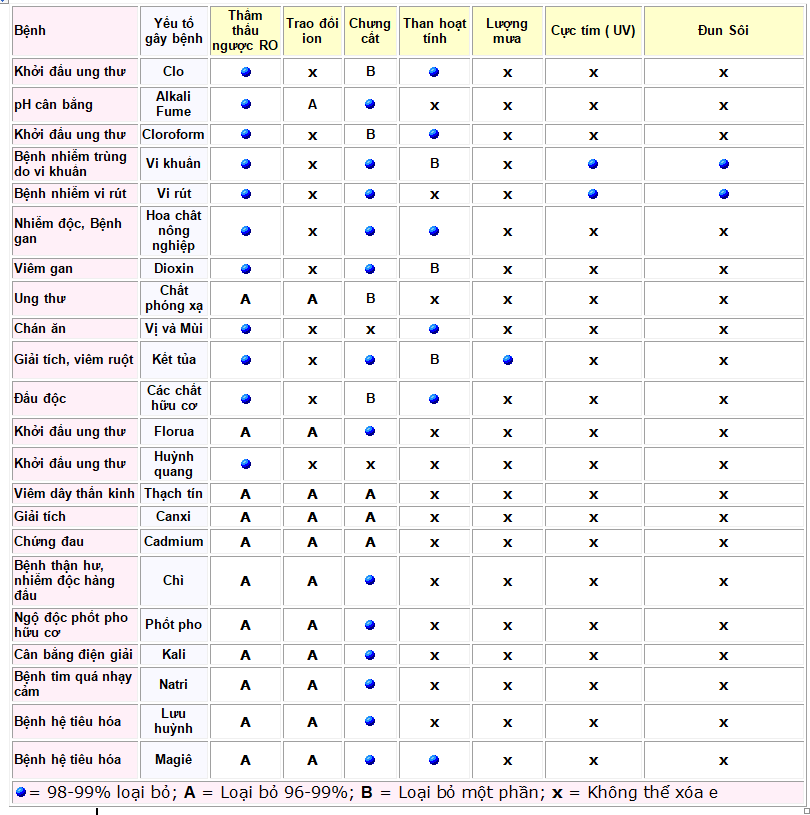Click the "Yếu tố gây bệnh" header cell
Image resolution: width=810 pixels, height=815 pixels.
coord(174,31)
